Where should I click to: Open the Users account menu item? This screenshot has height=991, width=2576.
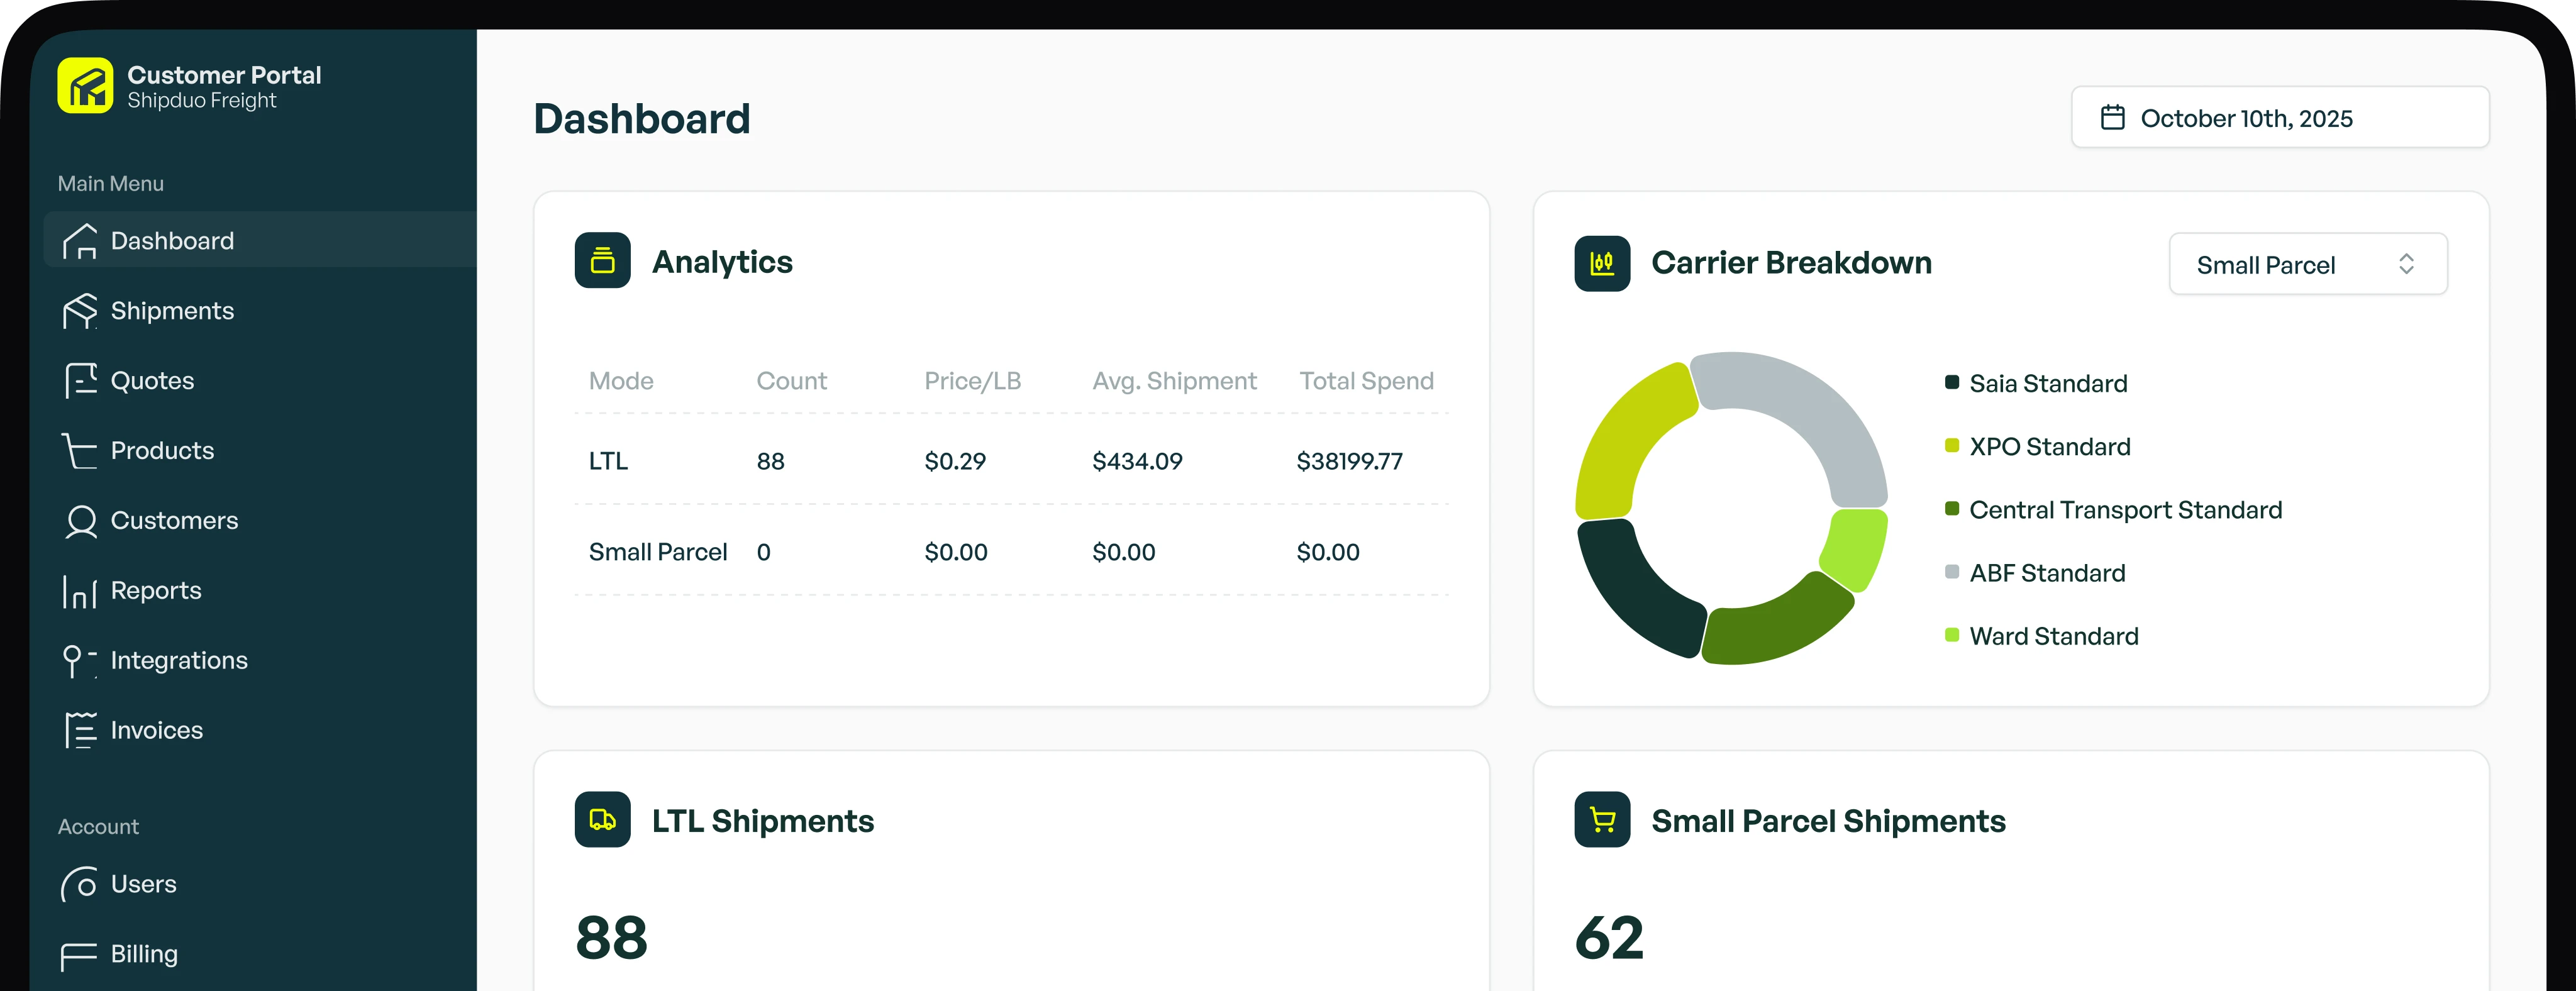[143, 884]
